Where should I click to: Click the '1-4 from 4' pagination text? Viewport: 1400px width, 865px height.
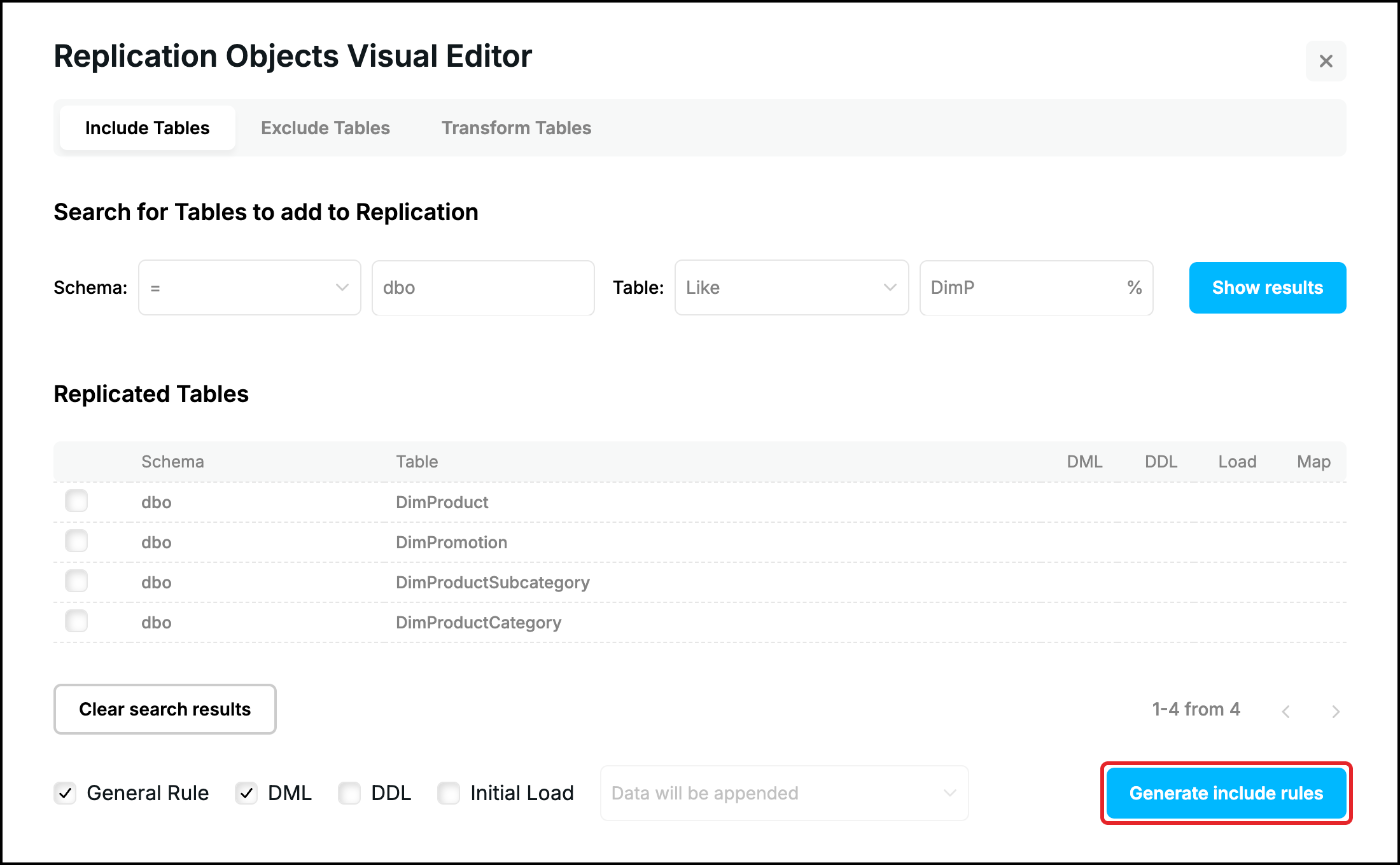click(1196, 709)
